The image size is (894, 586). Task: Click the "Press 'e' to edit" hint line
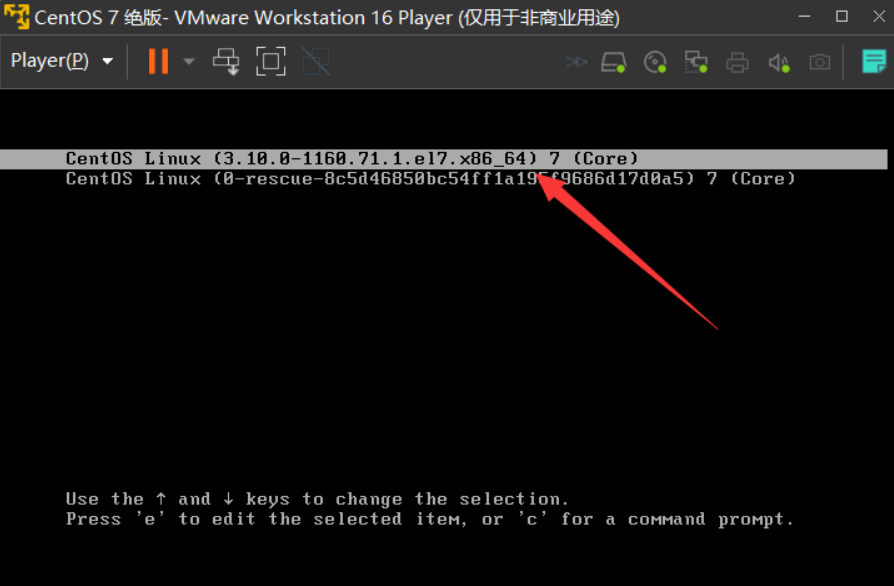[429, 519]
